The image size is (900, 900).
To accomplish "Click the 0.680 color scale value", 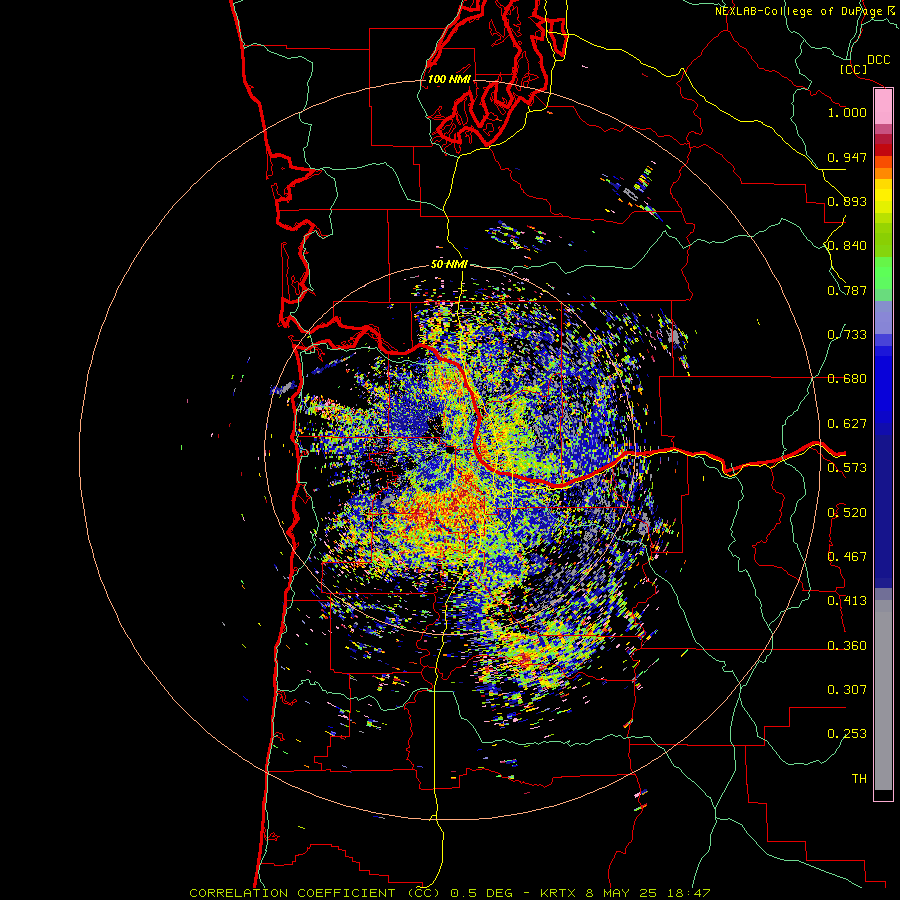I will tap(847, 379).
